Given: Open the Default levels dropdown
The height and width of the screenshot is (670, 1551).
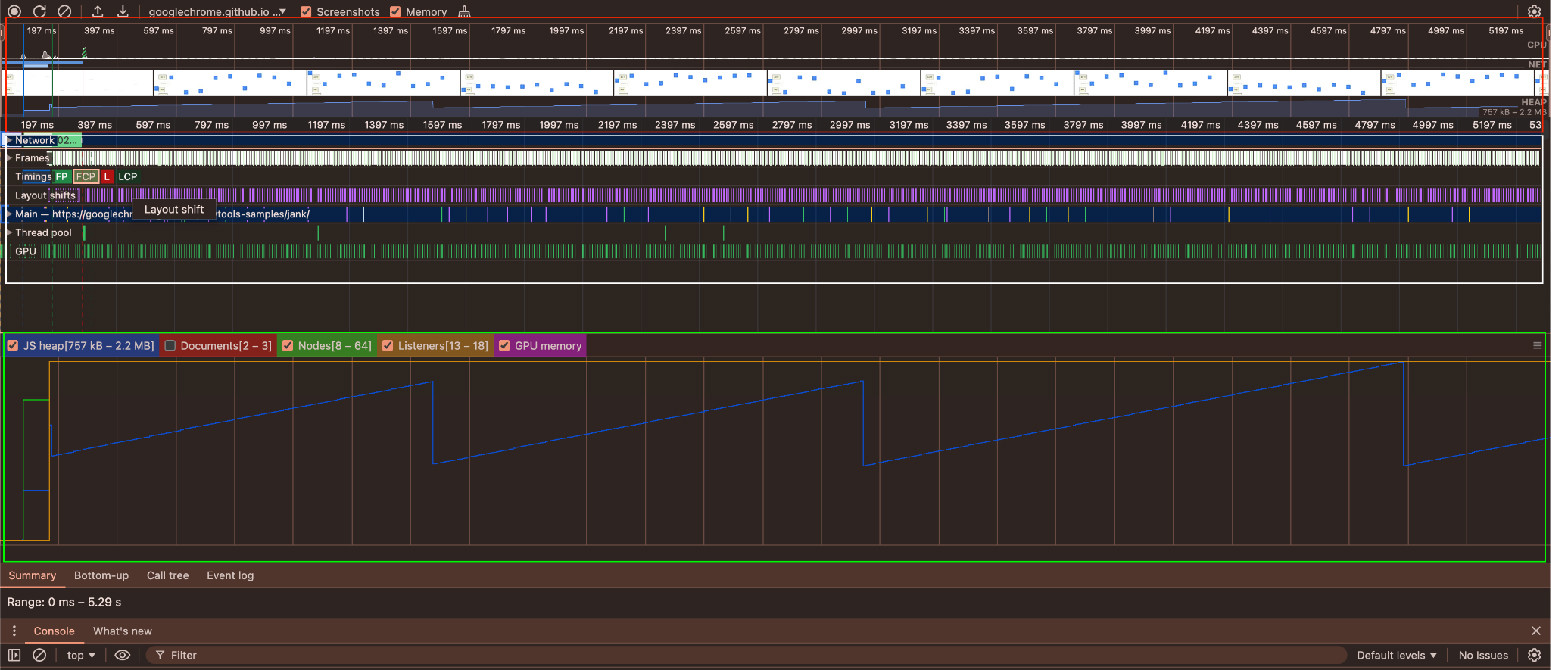Looking at the screenshot, I should (x=1396, y=655).
